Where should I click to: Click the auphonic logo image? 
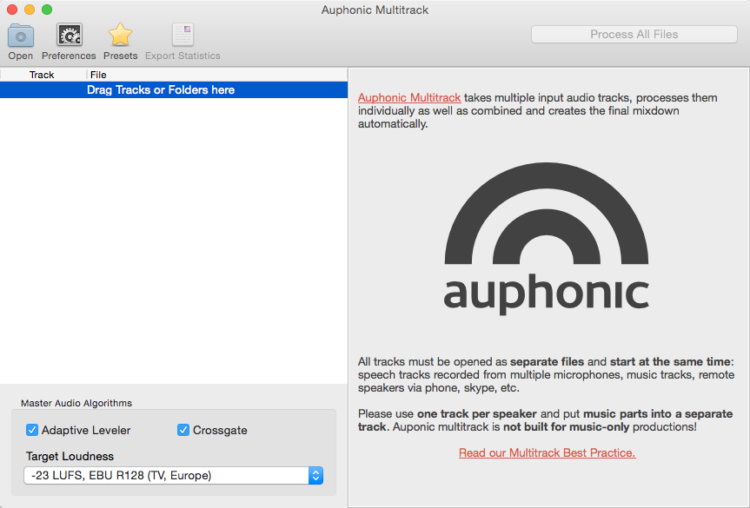click(x=547, y=238)
